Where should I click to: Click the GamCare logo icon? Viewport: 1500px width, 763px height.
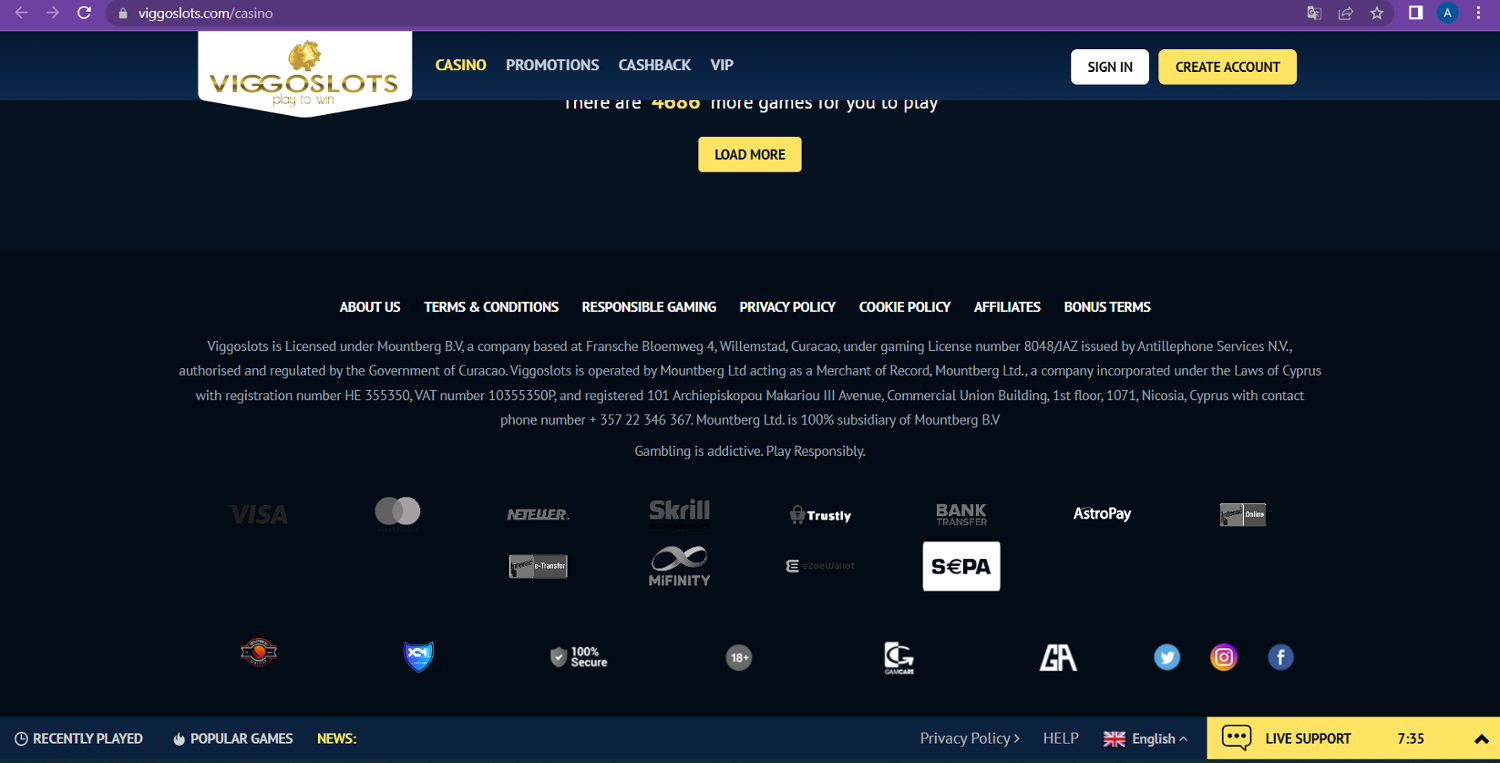coord(898,657)
